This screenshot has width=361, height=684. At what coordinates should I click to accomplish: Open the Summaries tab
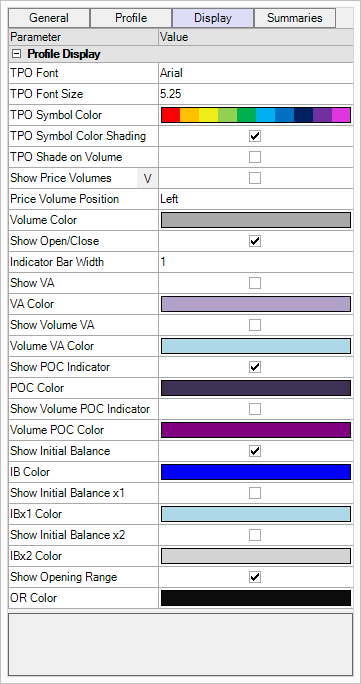[x=295, y=18]
